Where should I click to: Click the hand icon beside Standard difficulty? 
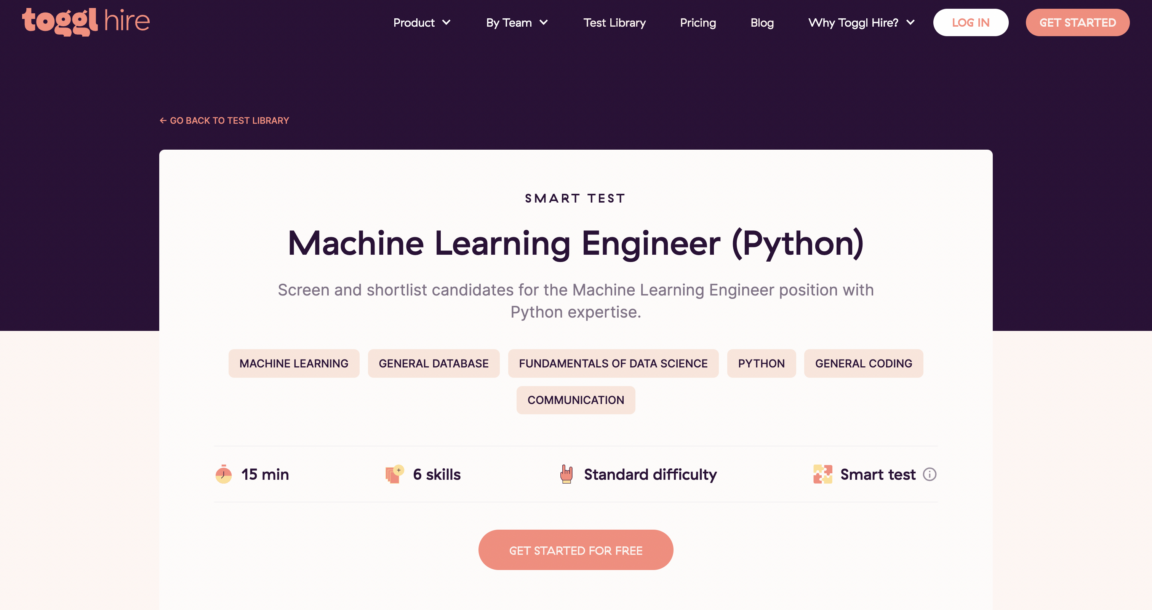click(x=567, y=474)
